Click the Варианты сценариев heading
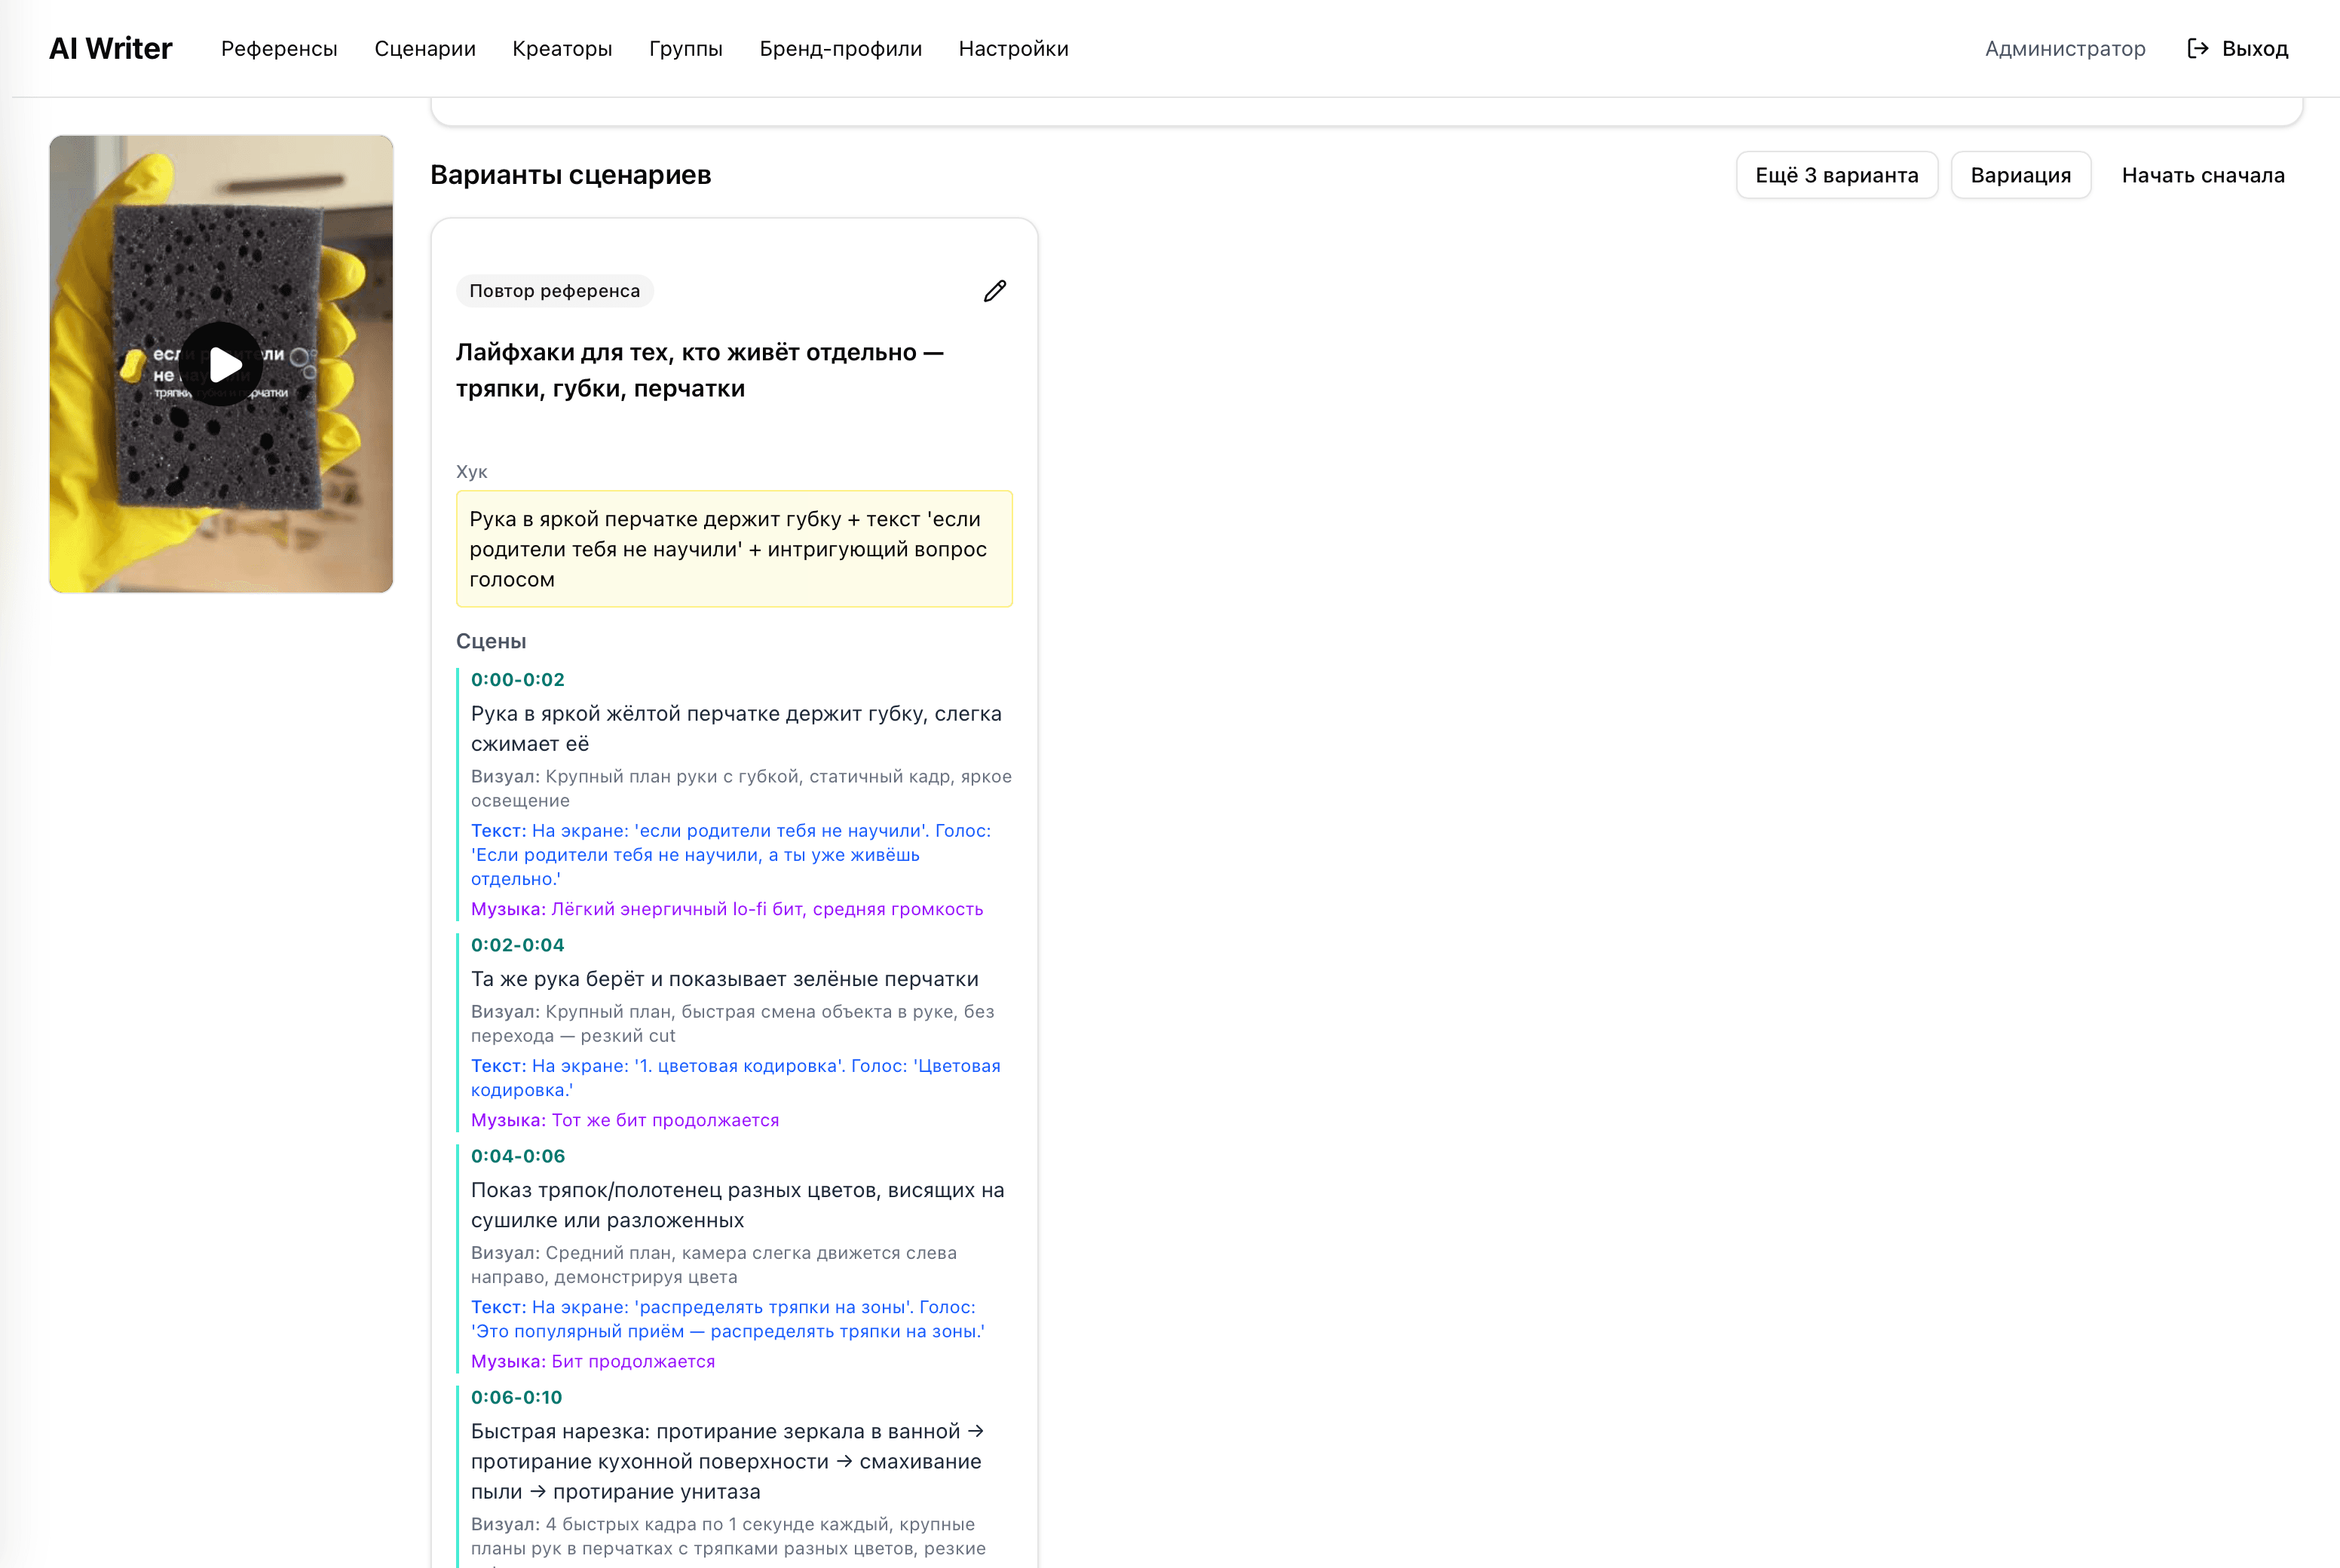This screenshot has height=1568, width=2340. click(x=570, y=175)
